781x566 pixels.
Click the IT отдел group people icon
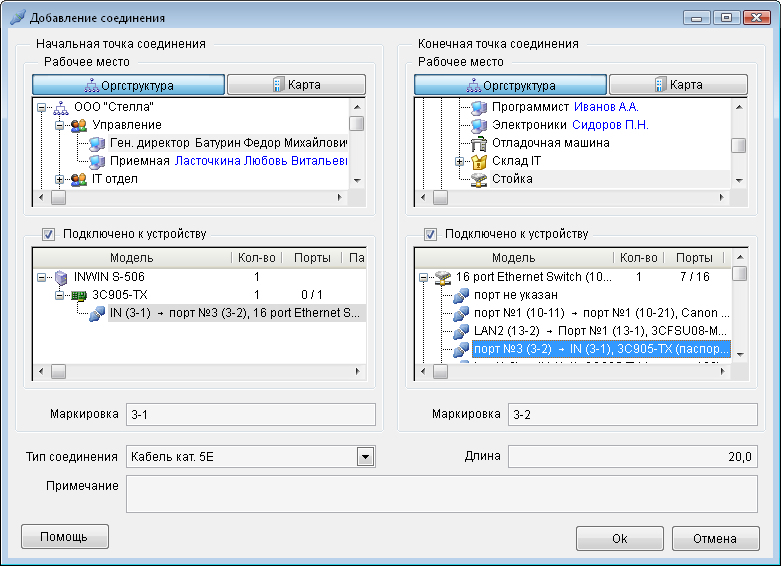tap(79, 179)
